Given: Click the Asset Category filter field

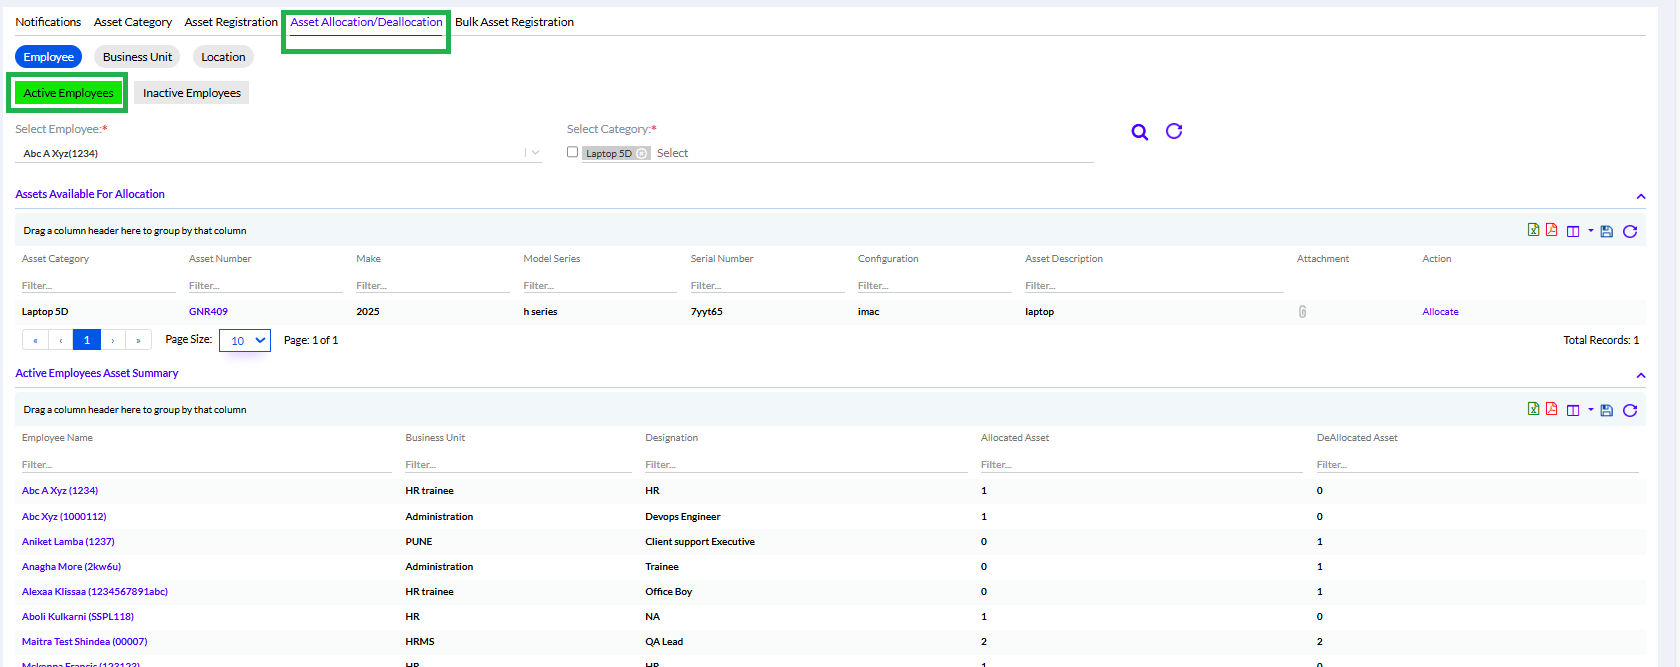Looking at the screenshot, I should pyautogui.click(x=98, y=285).
